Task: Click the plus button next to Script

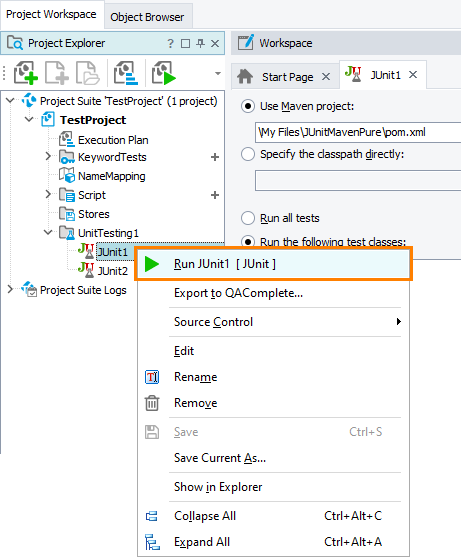Action: (215, 195)
